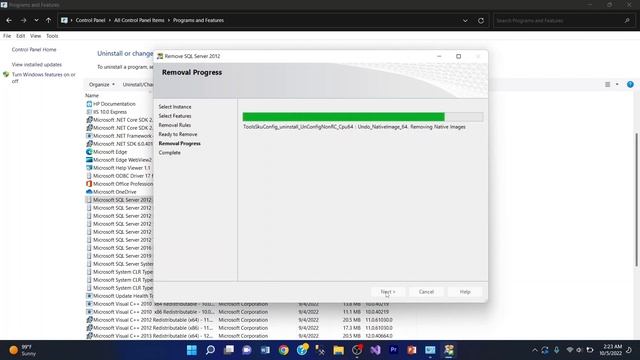Click the Uninstall/Change toolbar button
Image resolution: width=640 pixels, height=360 pixels.
tap(138, 84)
